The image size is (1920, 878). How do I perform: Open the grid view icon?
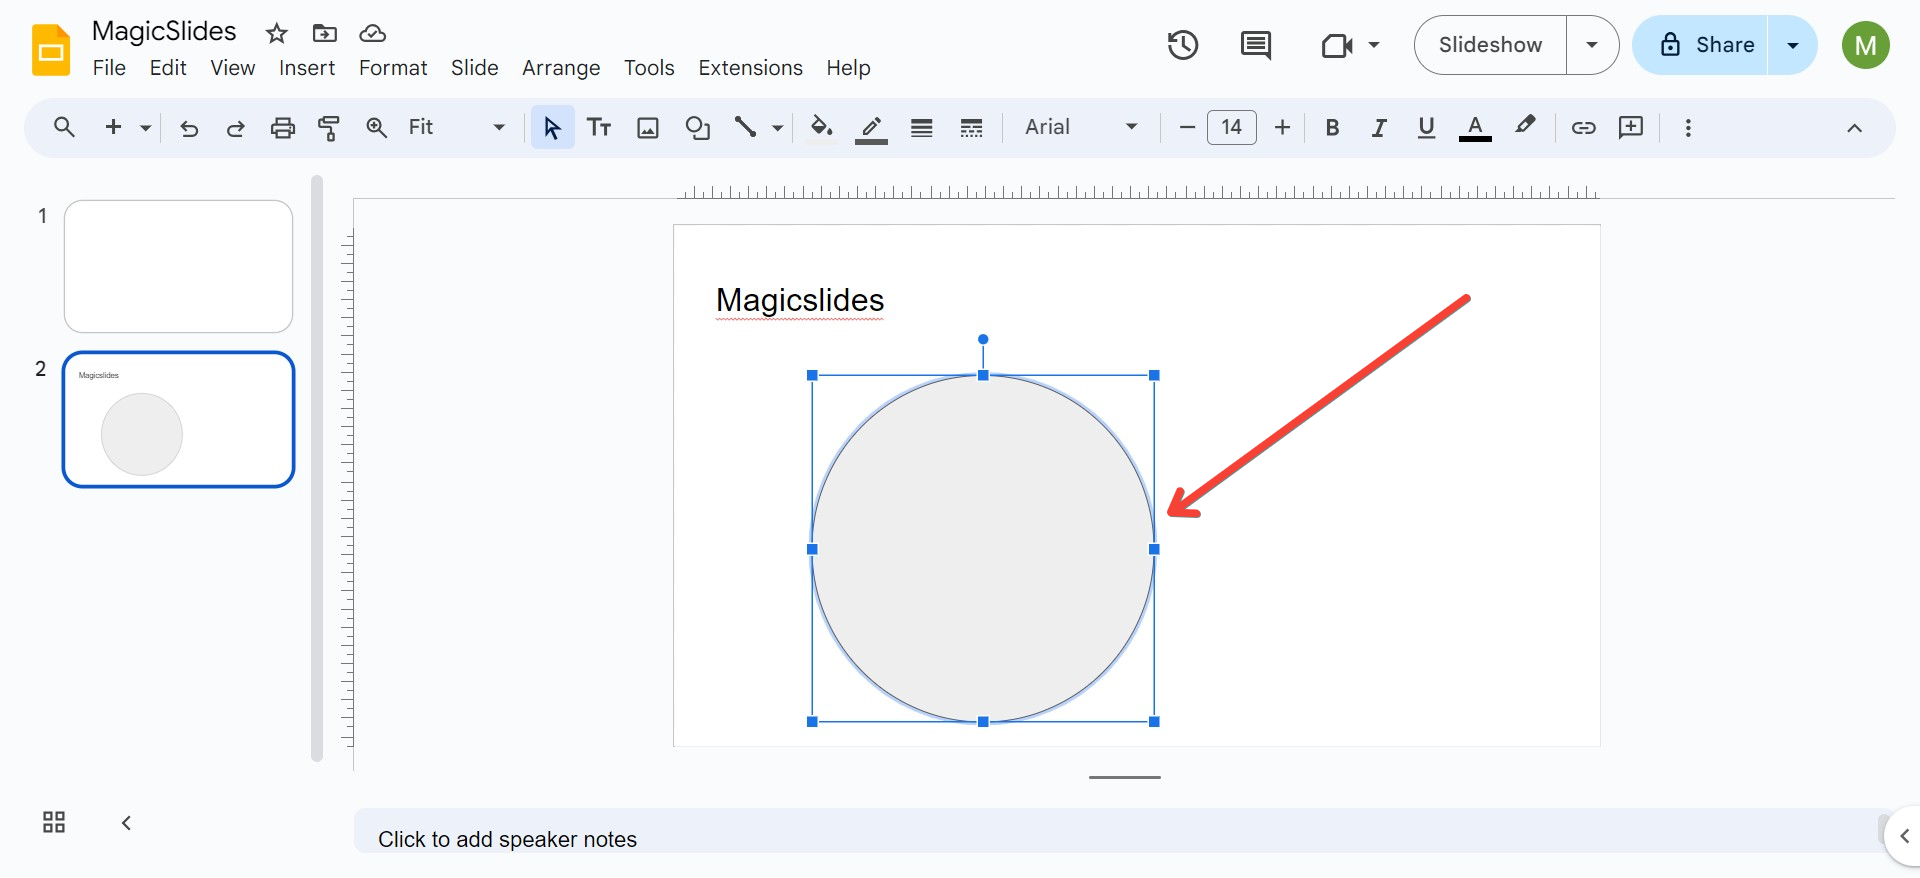[x=54, y=822]
